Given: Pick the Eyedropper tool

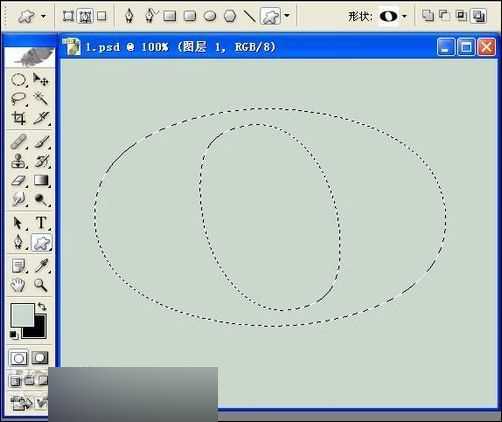Looking at the screenshot, I should (41, 266).
